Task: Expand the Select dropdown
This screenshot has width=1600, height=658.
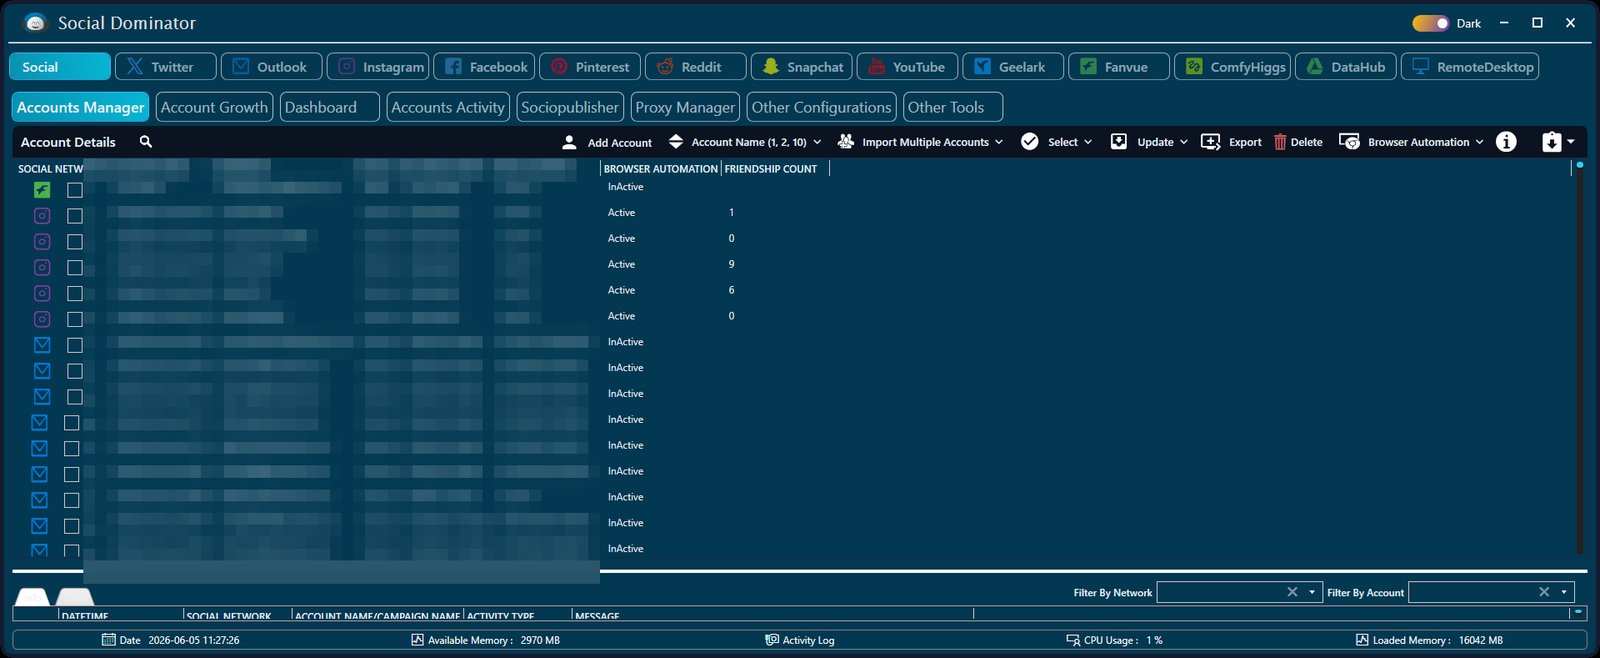Action: [x=1056, y=142]
